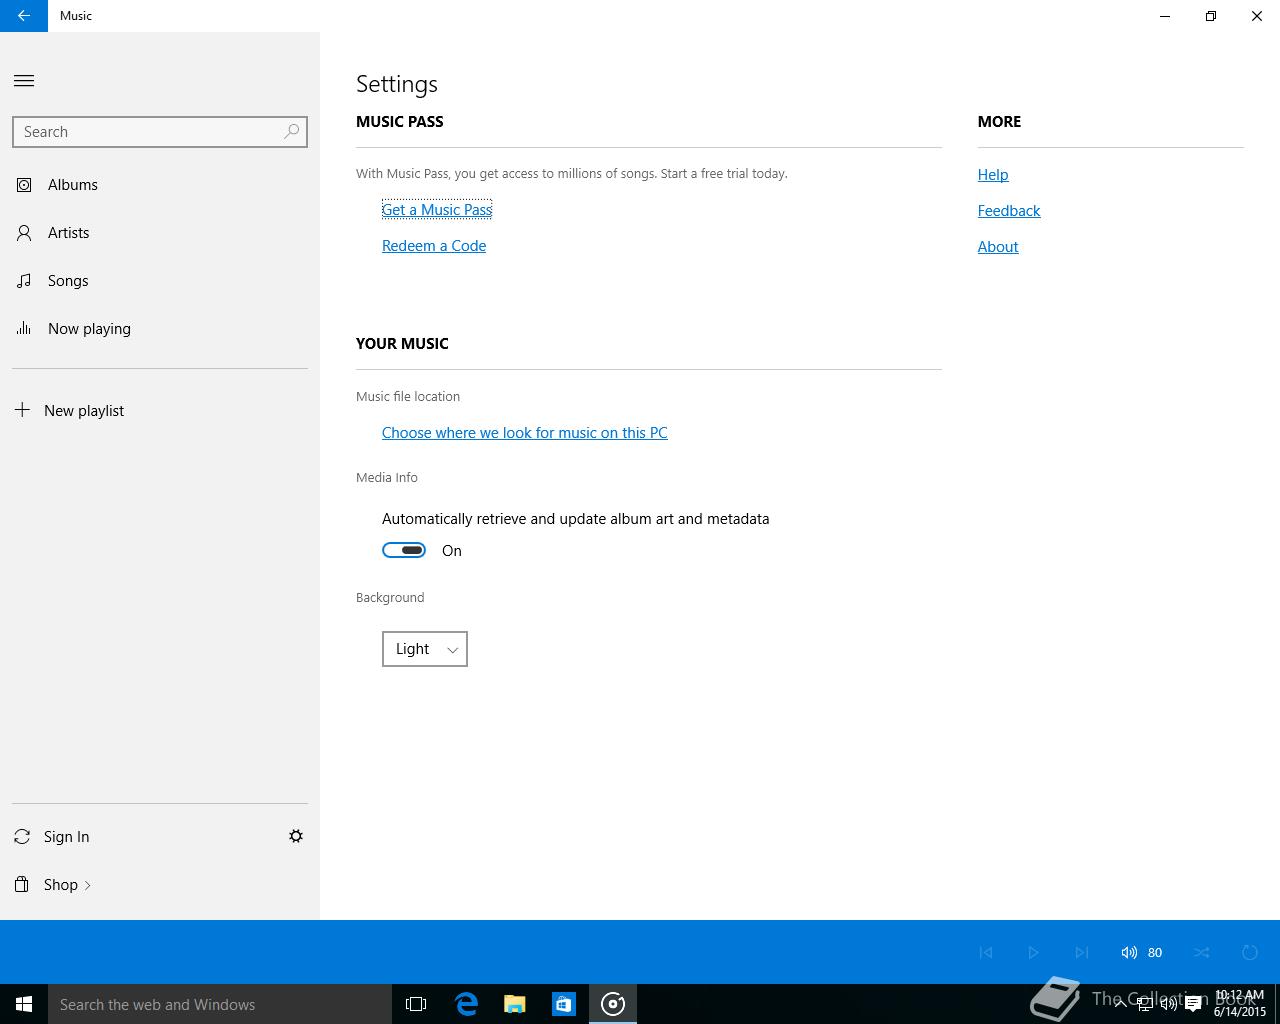Click the MUSIC PASS heading
The height and width of the screenshot is (1024, 1280).
pos(400,121)
